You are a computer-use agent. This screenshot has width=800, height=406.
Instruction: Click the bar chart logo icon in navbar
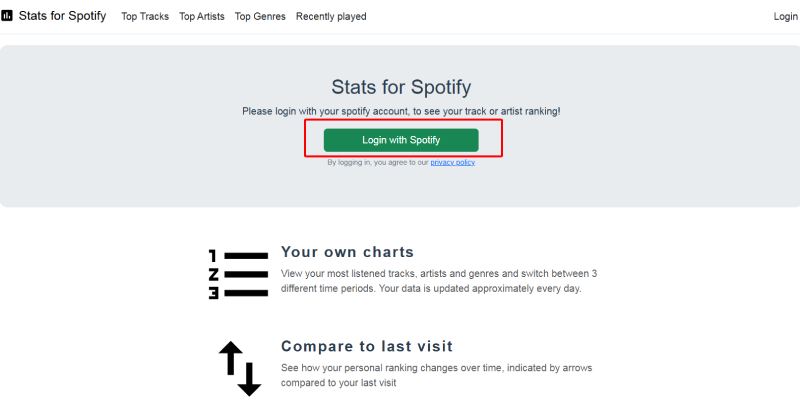(x=7, y=16)
